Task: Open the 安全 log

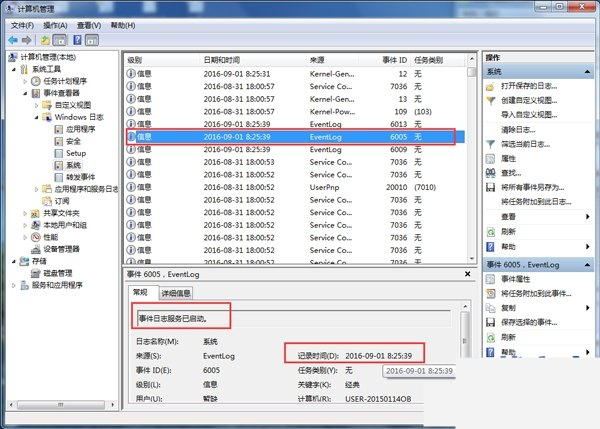Action: point(73,141)
